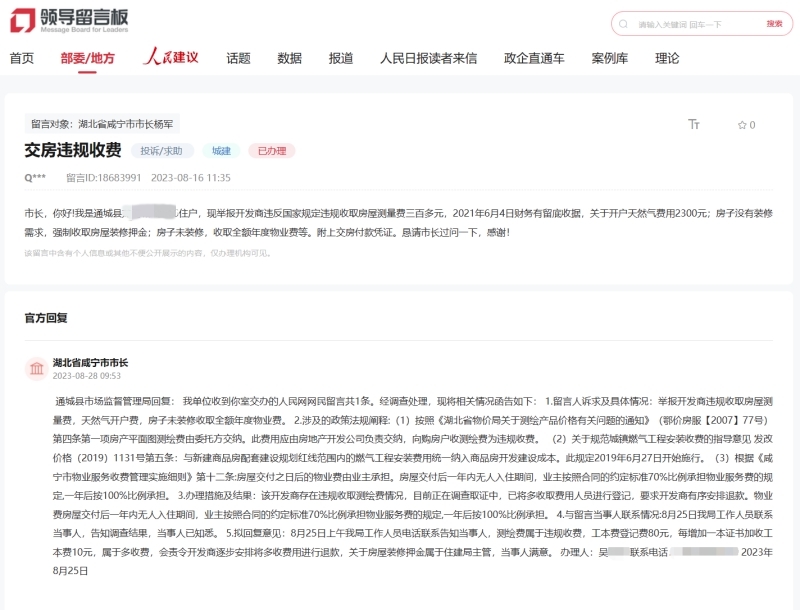The image size is (800, 610).
Task: Open the 话题 menu item
Action: (237, 59)
